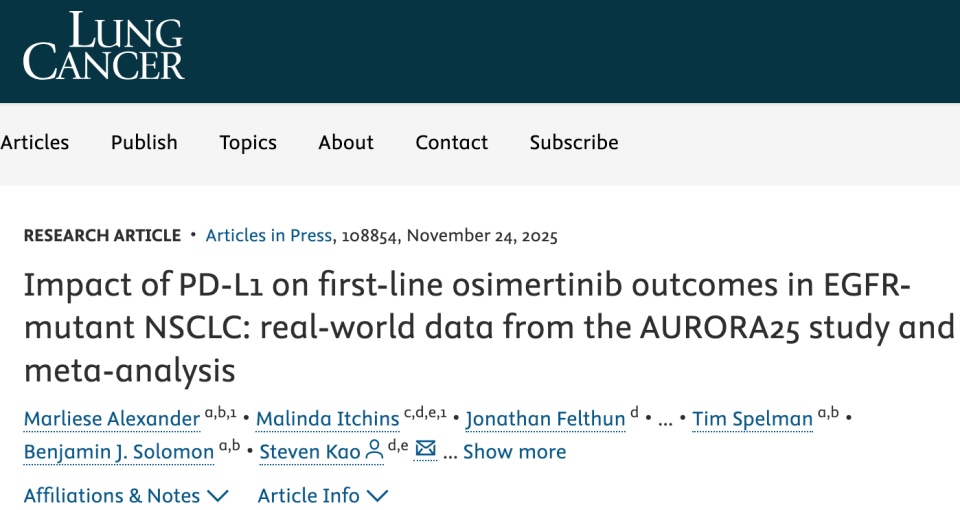
Task: View author Jonathan Felthun
Action: click(x=545, y=418)
